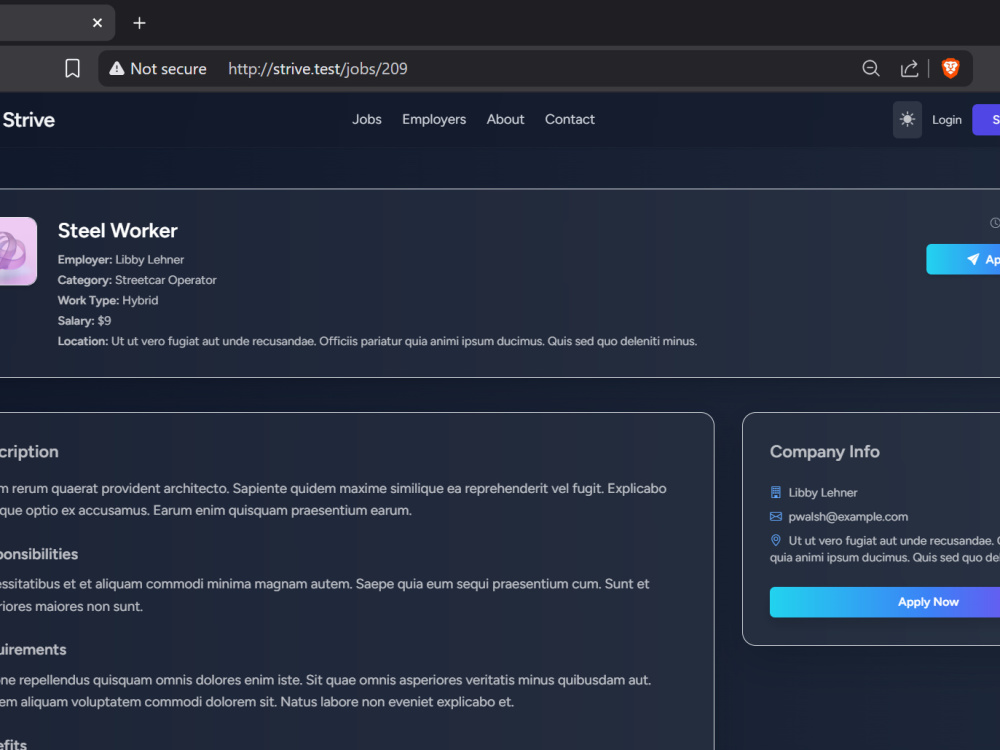1000x750 pixels.
Task: Click the Apply Now button in Company Info
Action: pos(885,602)
